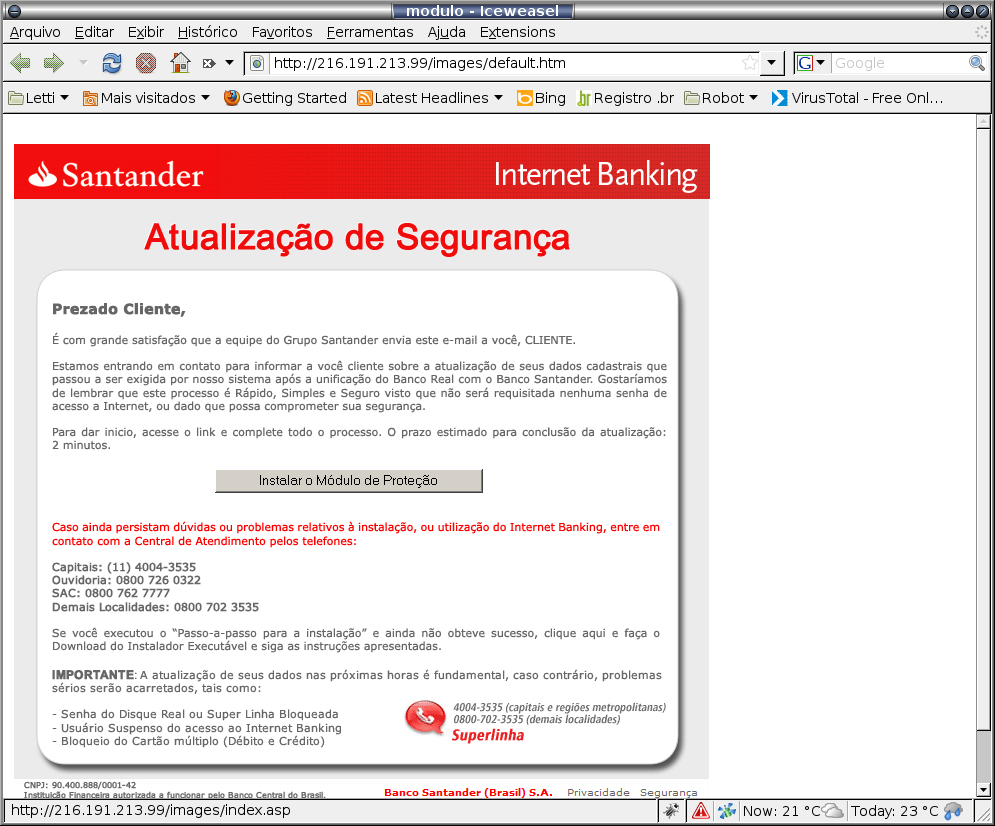Click the Getting Started Firefox icon

point(232,98)
